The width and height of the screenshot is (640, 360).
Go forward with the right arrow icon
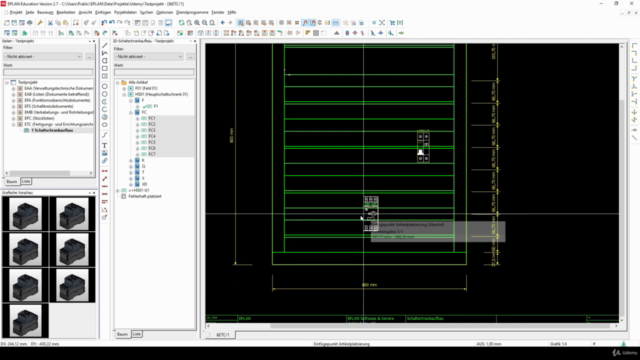230,23
